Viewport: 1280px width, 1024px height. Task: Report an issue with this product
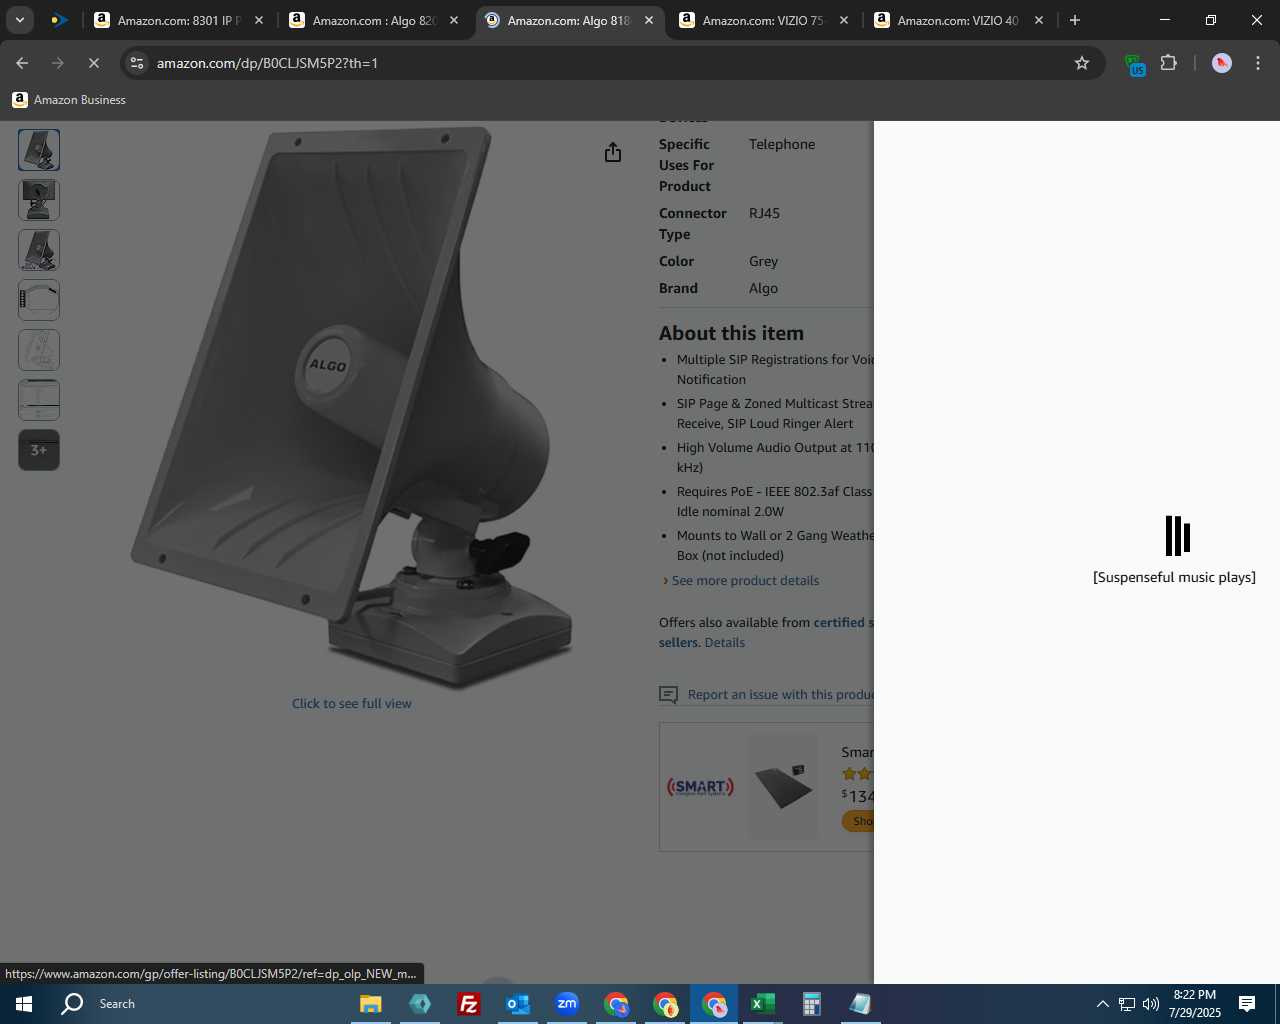point(781,695)
